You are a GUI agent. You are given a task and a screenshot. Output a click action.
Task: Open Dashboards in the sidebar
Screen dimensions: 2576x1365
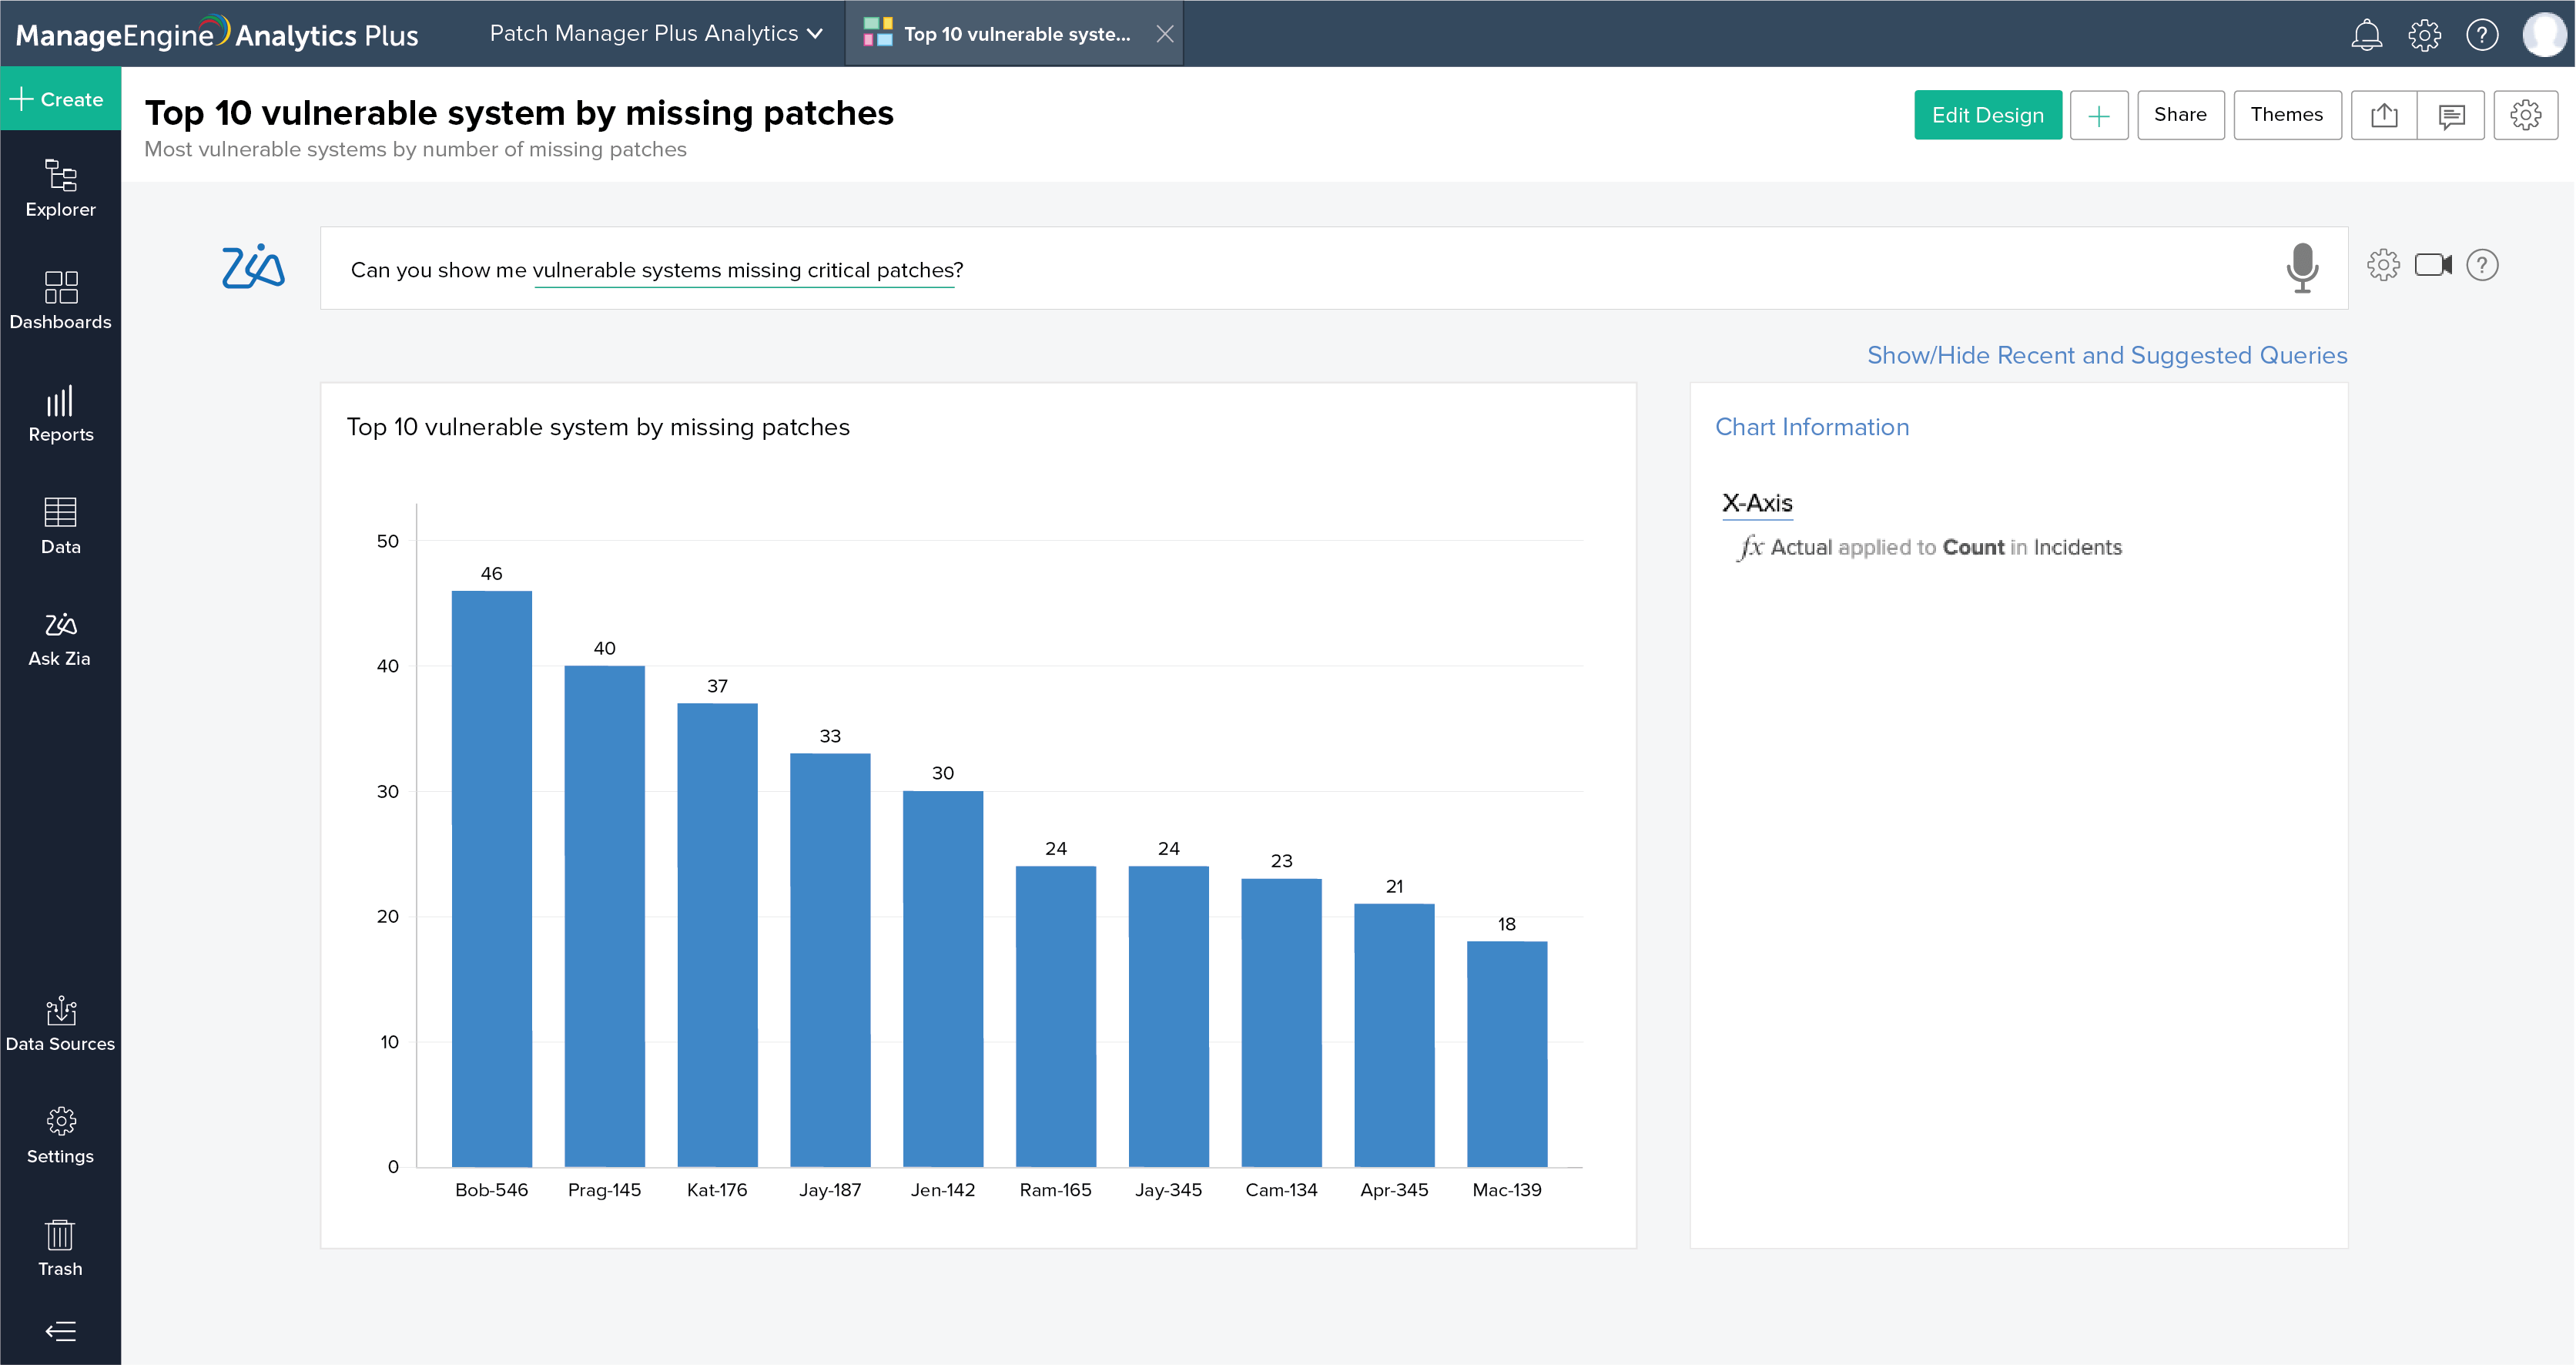[60, 301]
